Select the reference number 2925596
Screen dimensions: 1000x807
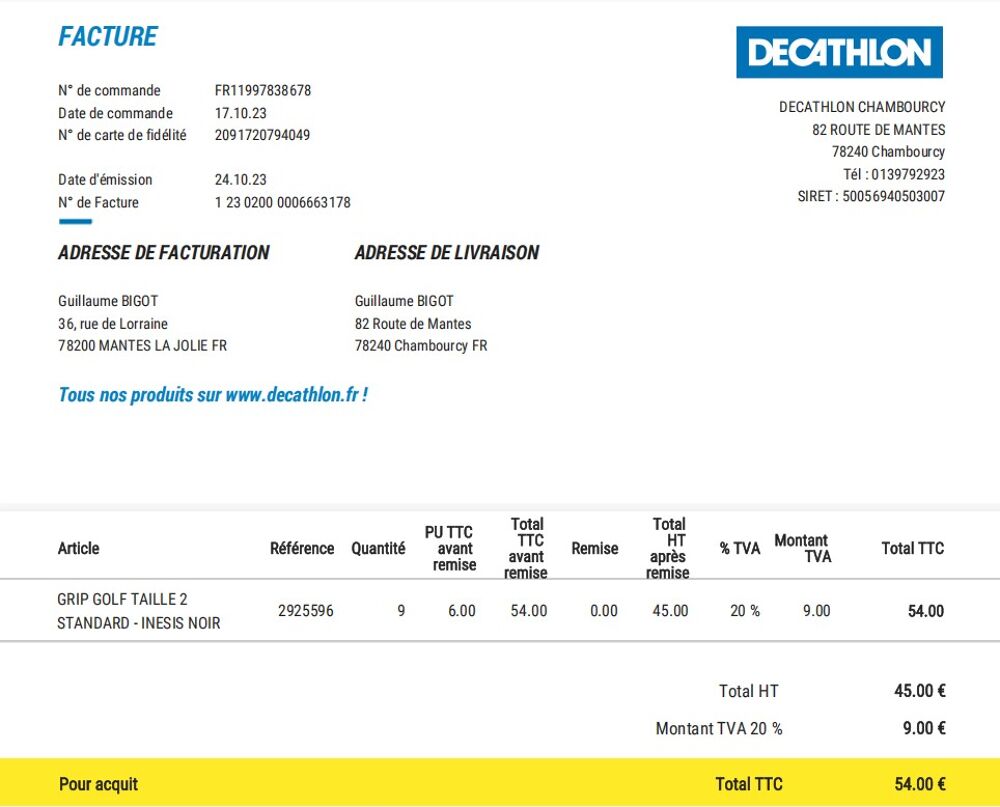pos(305,611)
